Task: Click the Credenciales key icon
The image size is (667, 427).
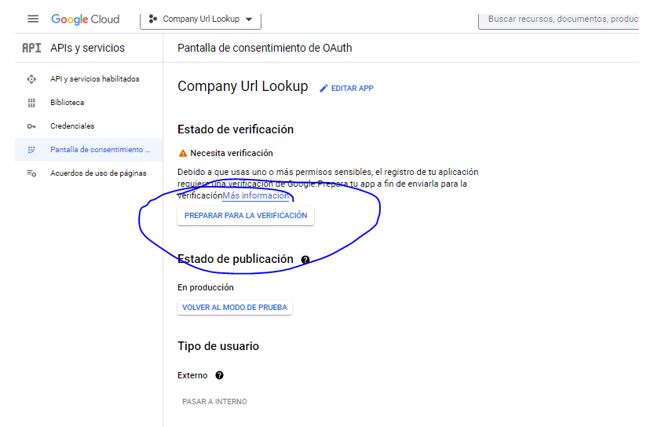Action: click(x=31, y=126)
